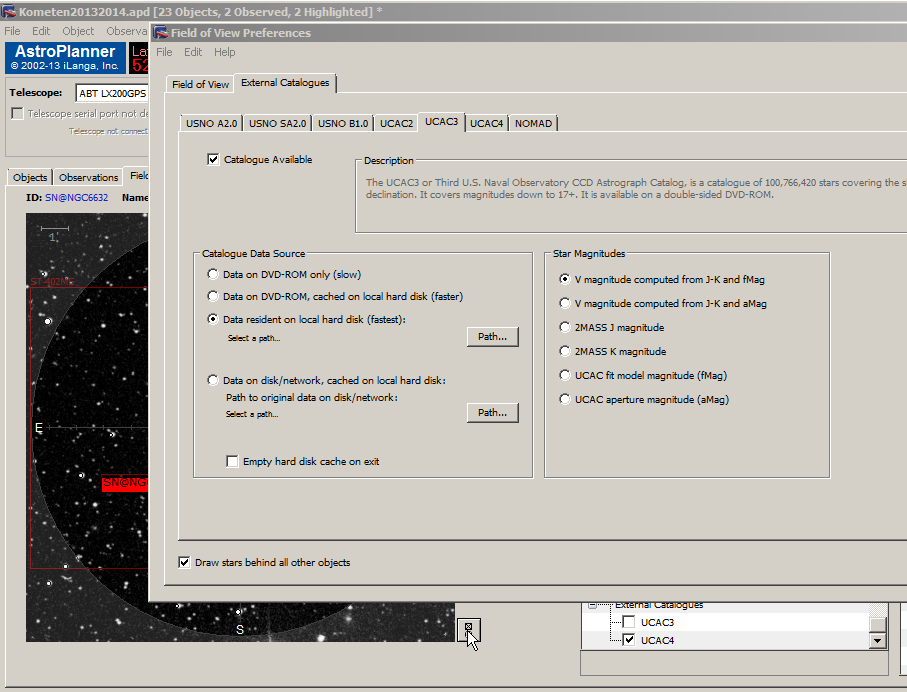Check the UCAC3 box in External Catalogues tree

[x=629, y=622]
